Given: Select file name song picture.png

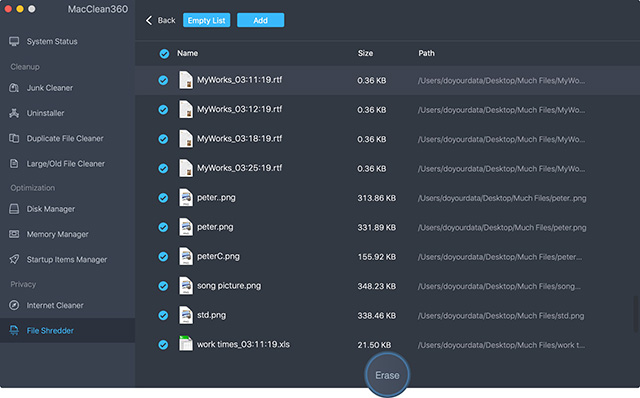Looking at the screenshot, I should point(229,286).
